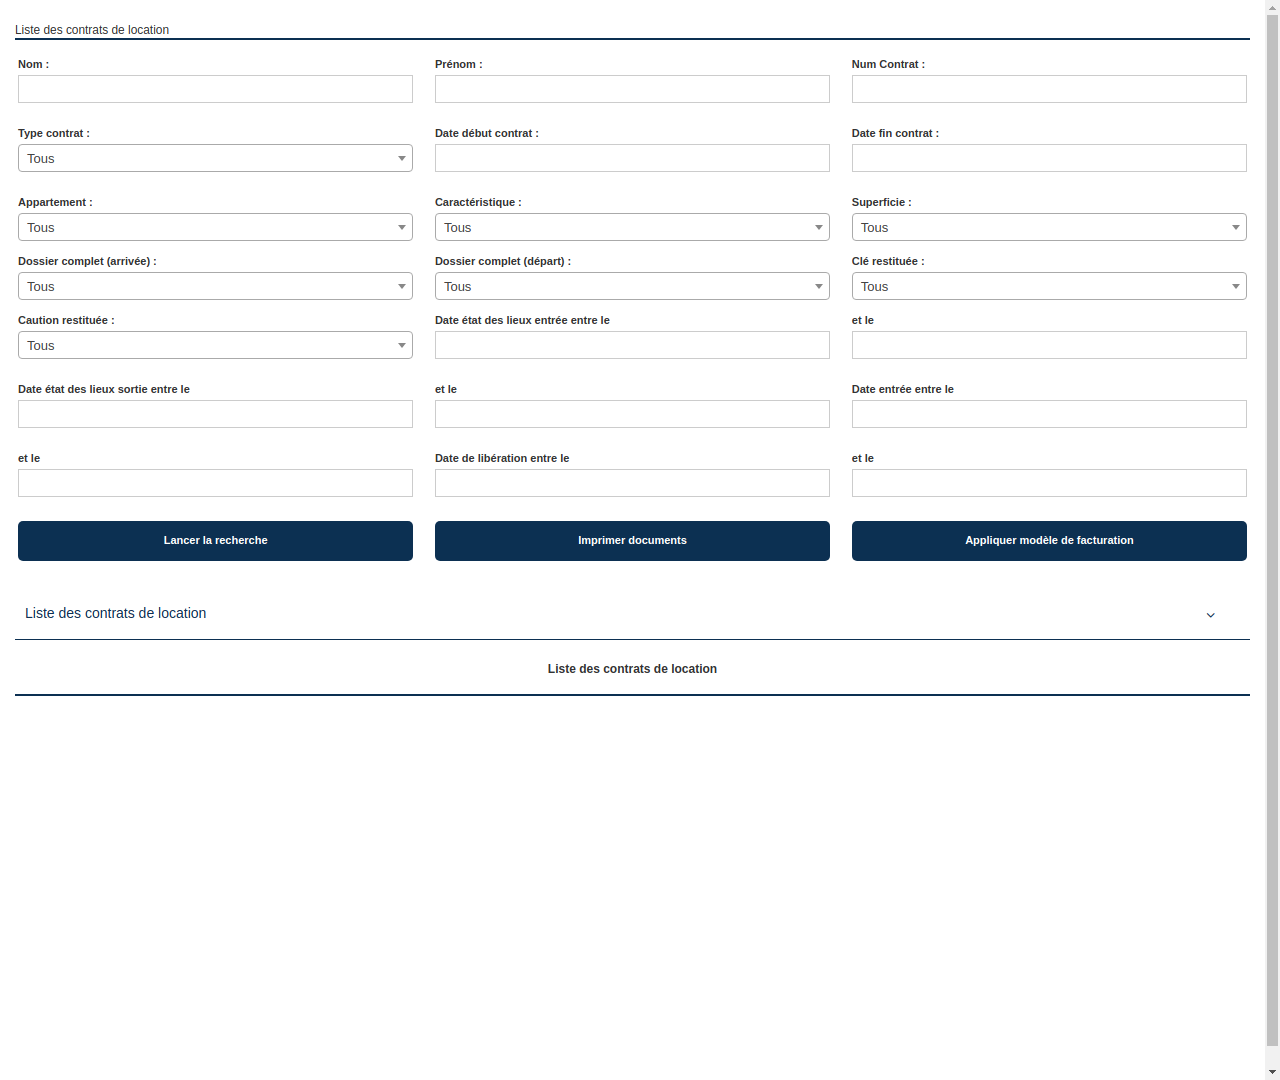Screen dimensions: 1280x1080
Task: Select the Prénom input field
Action: [632, 89]
